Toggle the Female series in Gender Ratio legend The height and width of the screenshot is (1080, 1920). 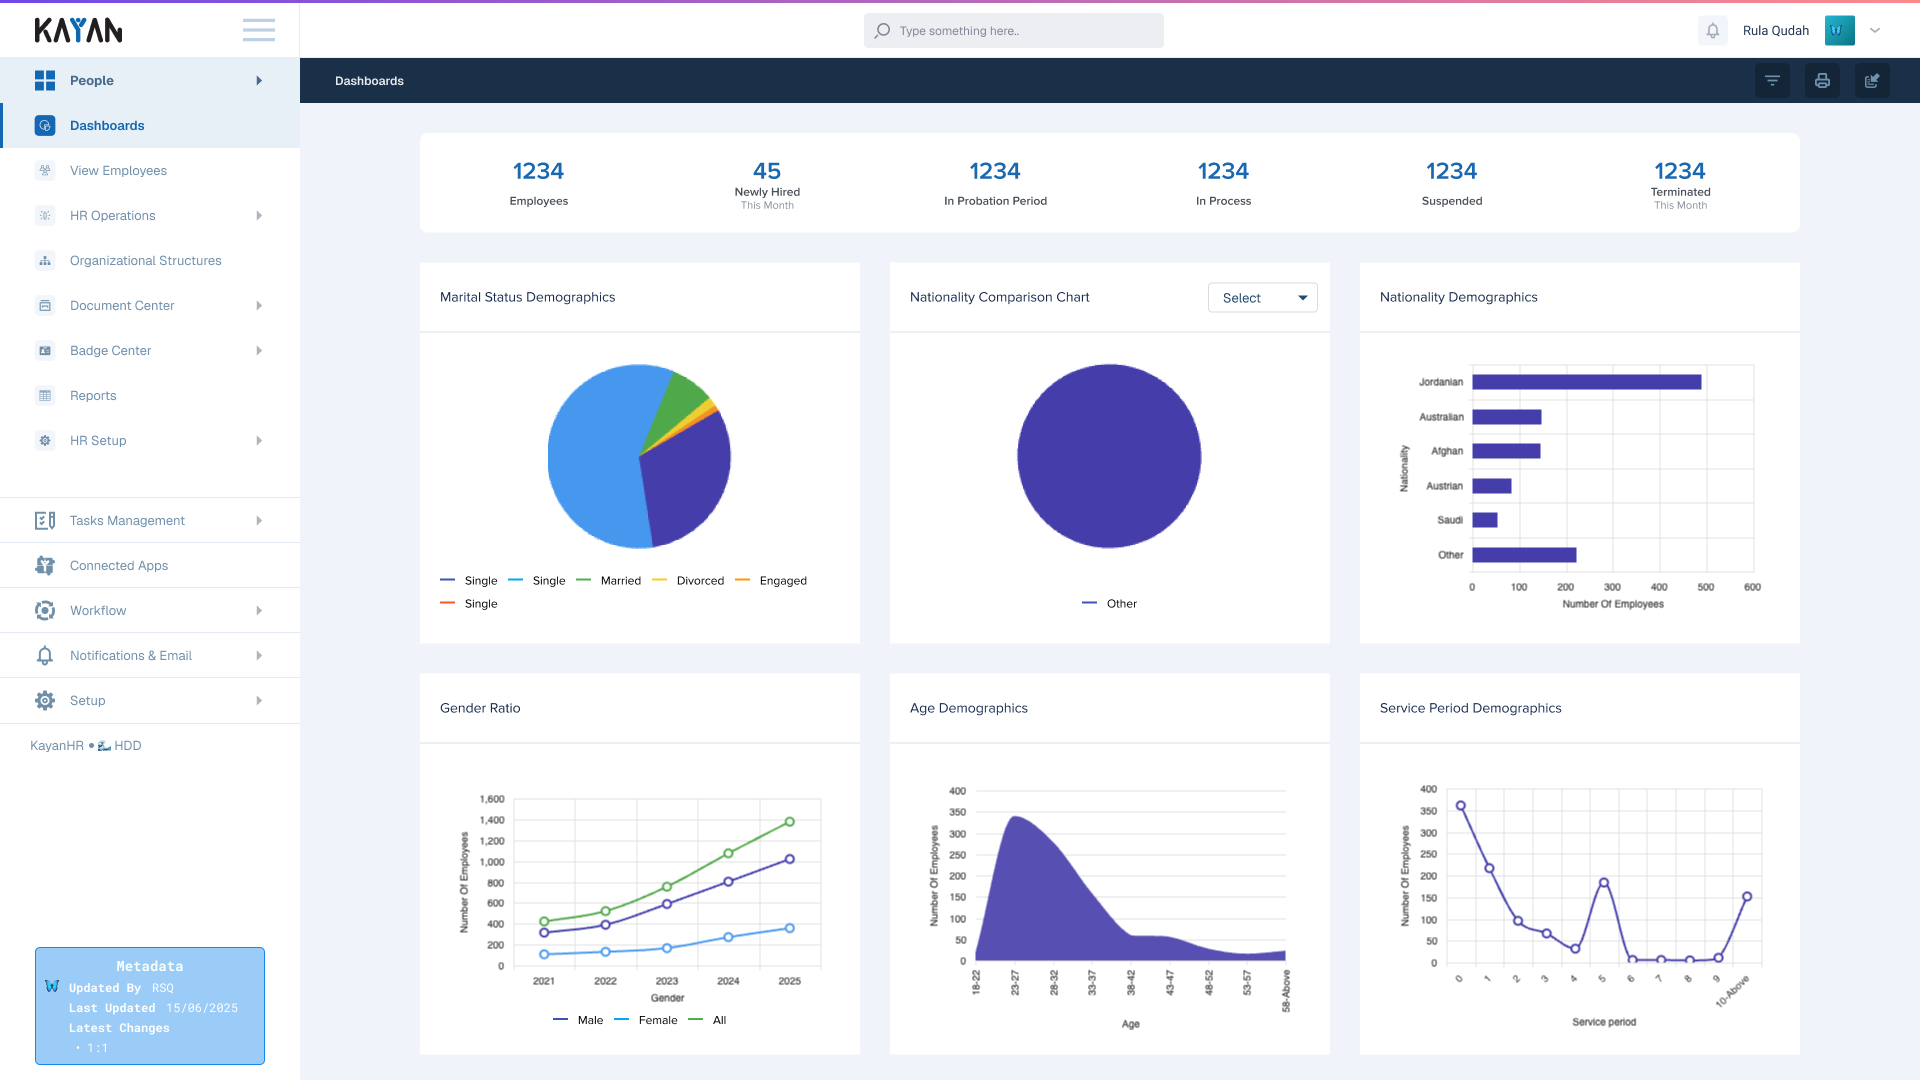(657, 1020)
